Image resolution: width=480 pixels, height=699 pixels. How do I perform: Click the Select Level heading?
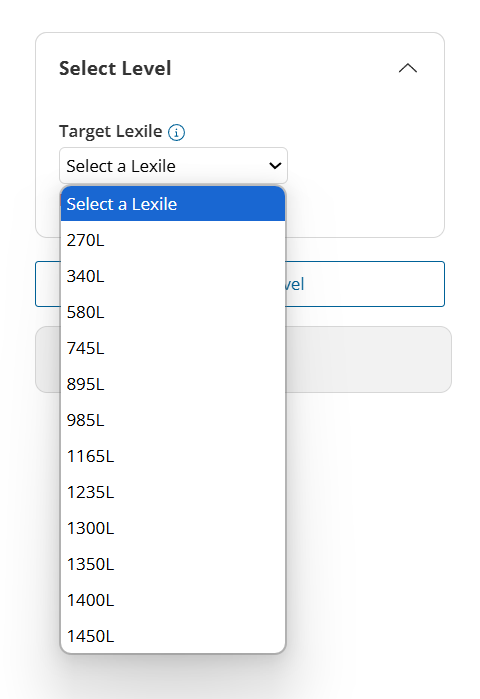click(x=115, y=68)
